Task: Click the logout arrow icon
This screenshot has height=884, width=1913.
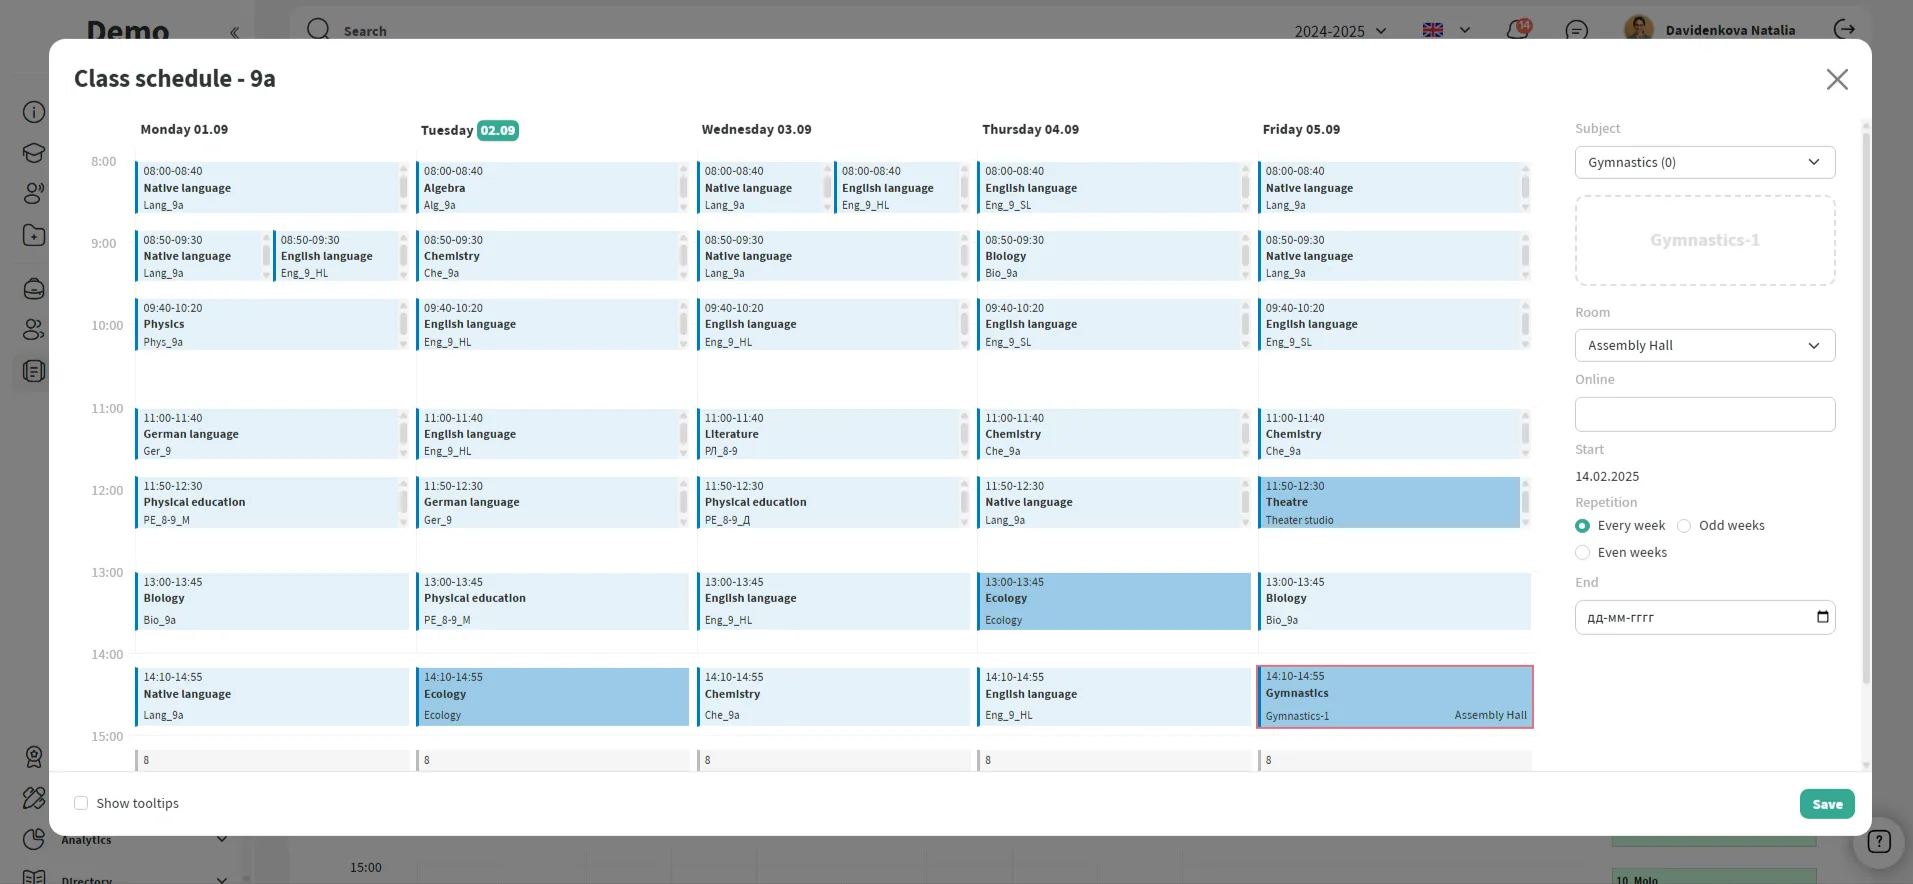Action: tap(1844, 30)
